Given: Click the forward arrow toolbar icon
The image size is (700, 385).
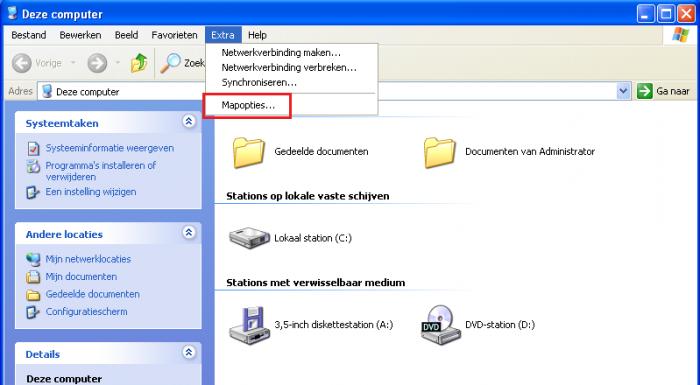Looking at the screenshot, I should pos(97,63).
